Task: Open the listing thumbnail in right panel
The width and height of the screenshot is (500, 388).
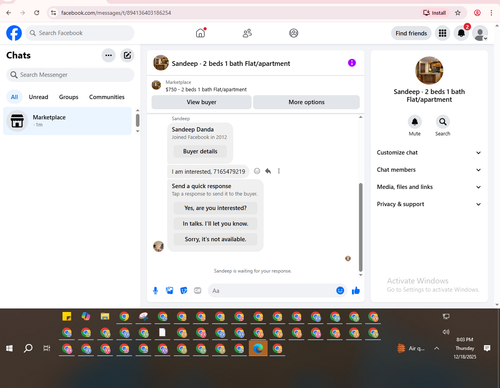Action: point(429,70)
